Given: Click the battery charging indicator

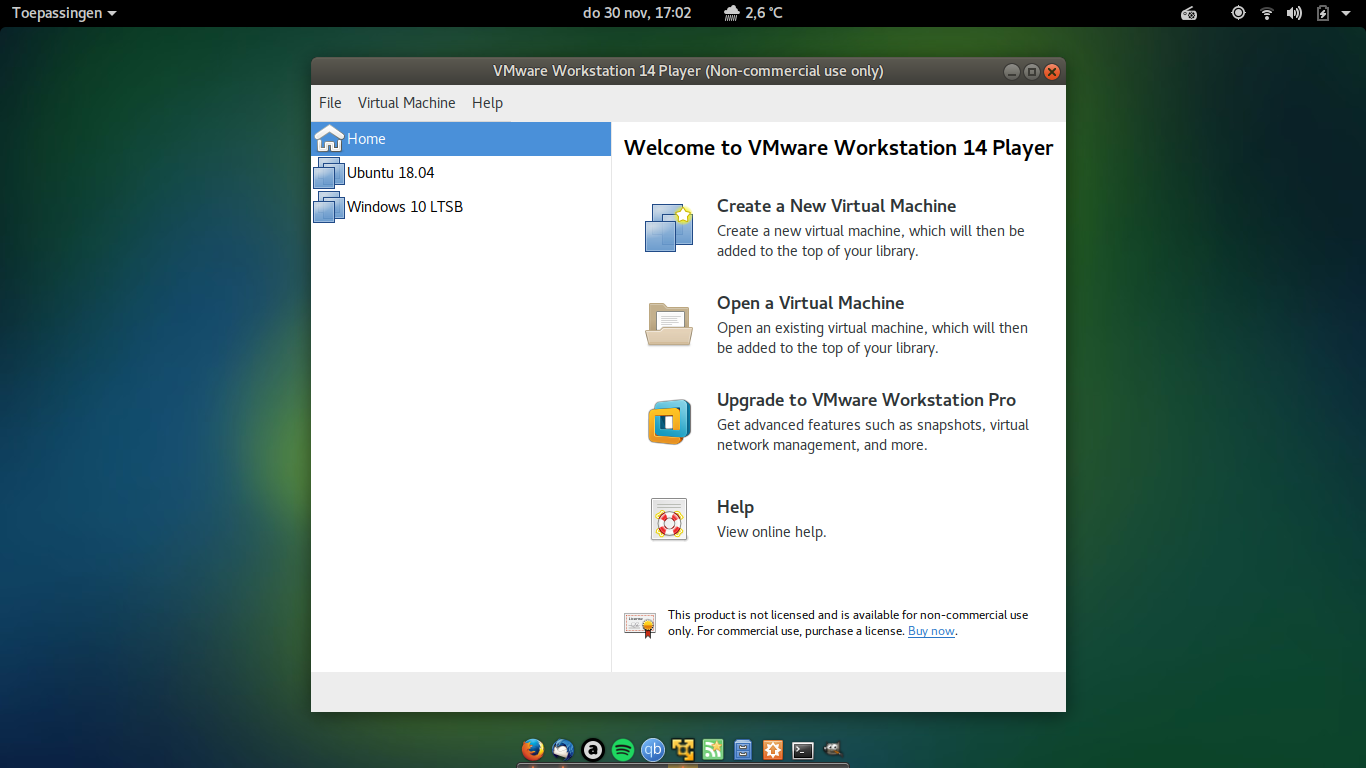Looking at the screenshot, I should tap(1323, 13).
